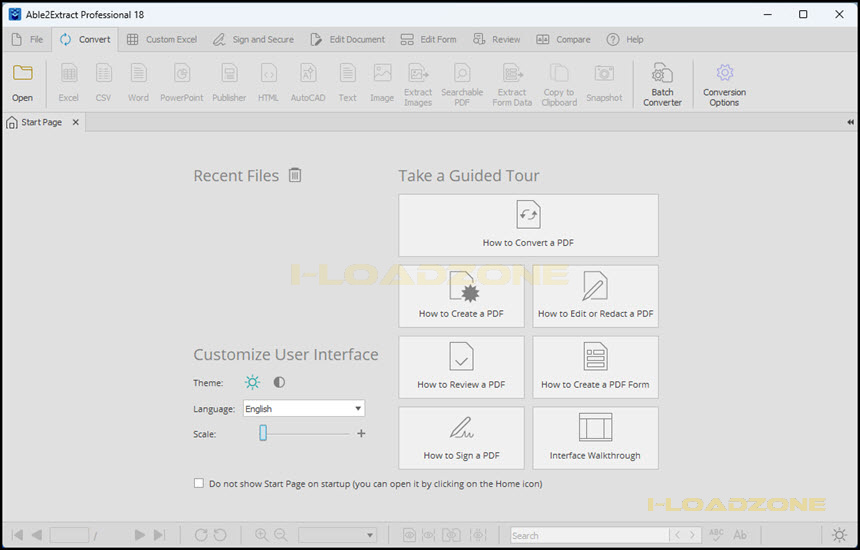
Task: Collapse side panel double-arrow icon
Action: 850,122
